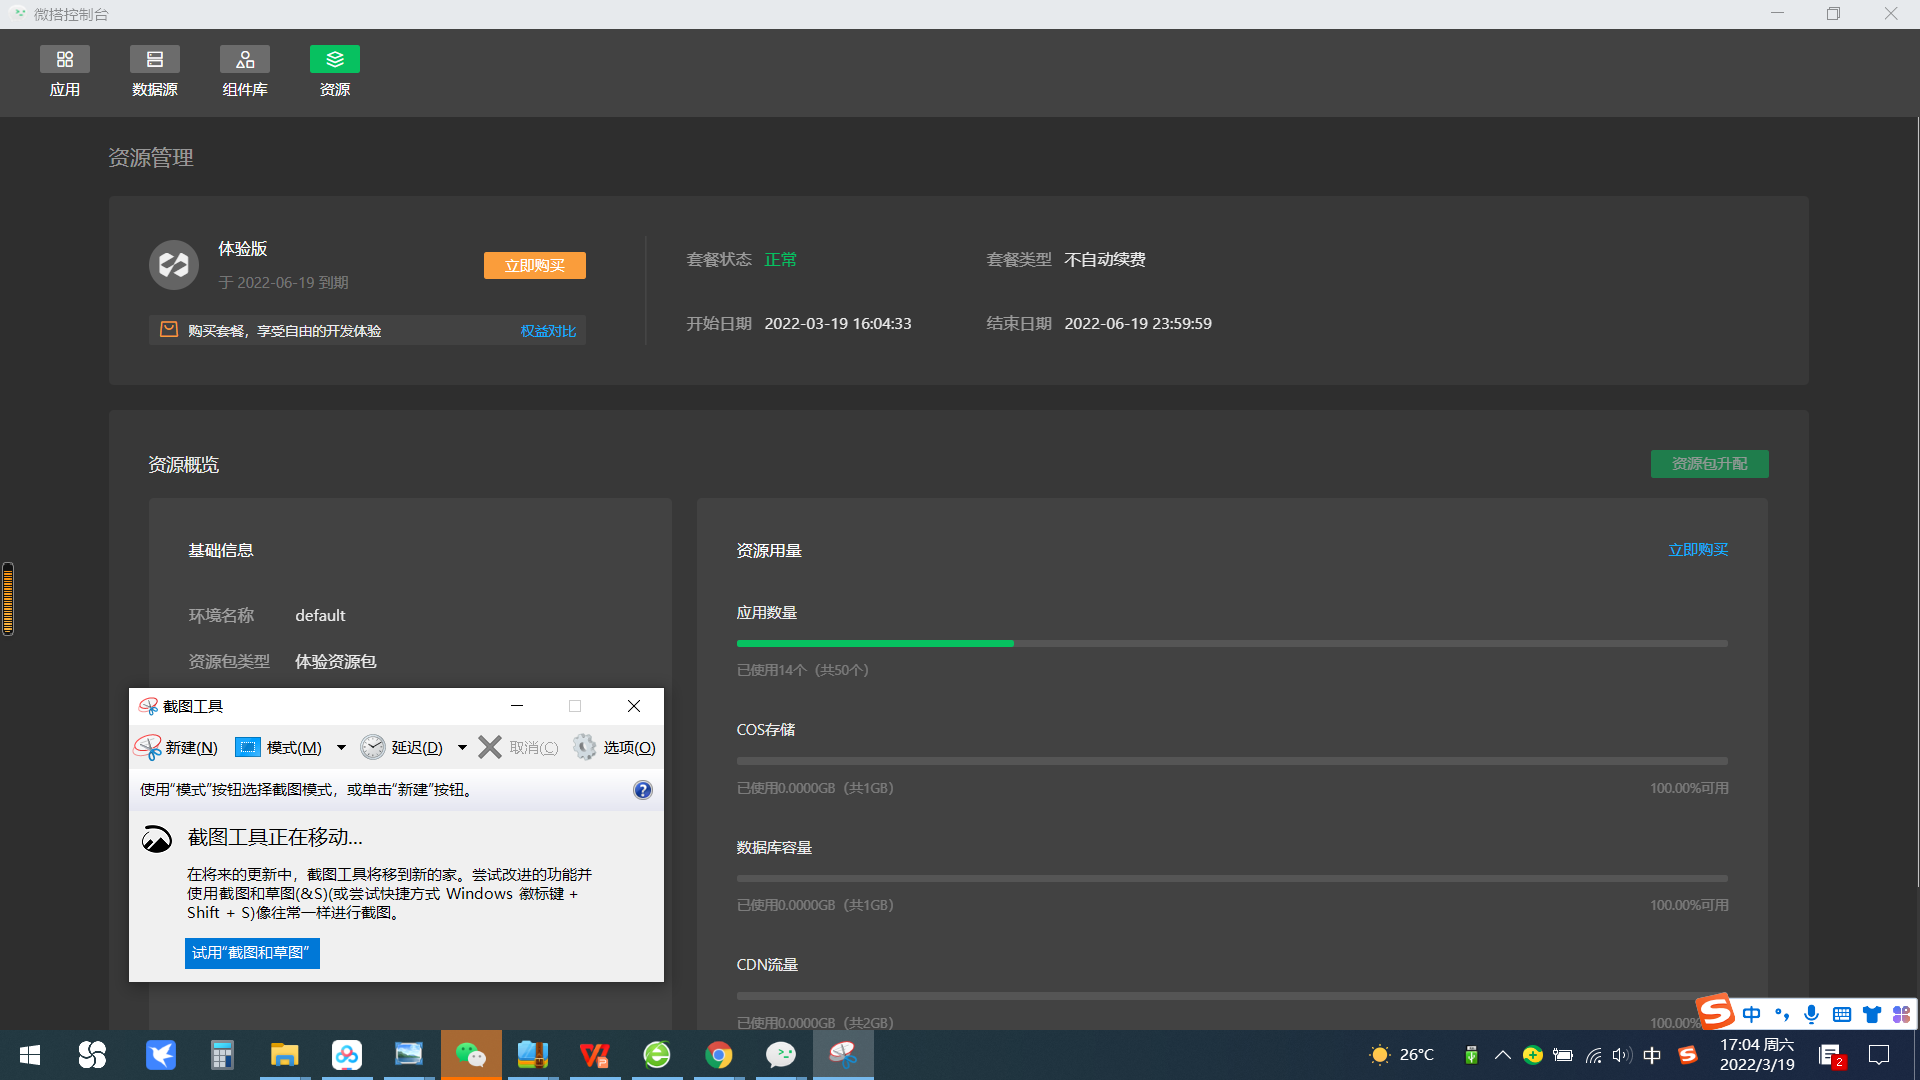This screenshot has height=1080, width=1920.
Task: Click 新建 scissors icon in Snipping Tool
Action: [x=149, y=747]
